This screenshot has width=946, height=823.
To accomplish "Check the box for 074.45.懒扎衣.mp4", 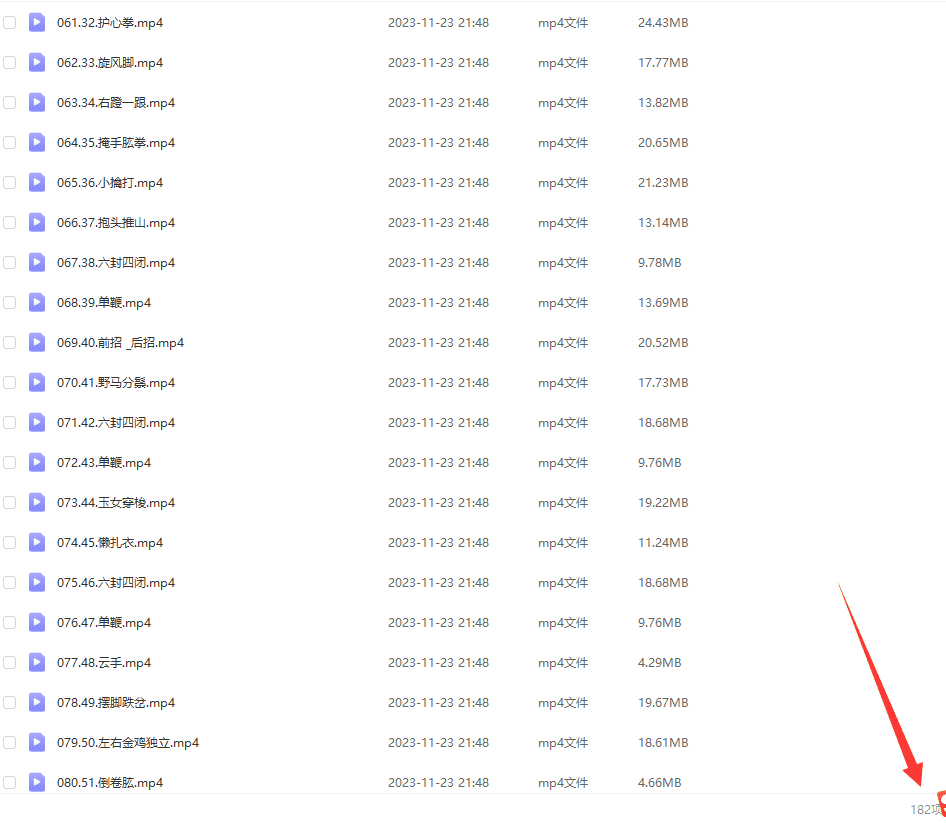I will pos(10,542).
